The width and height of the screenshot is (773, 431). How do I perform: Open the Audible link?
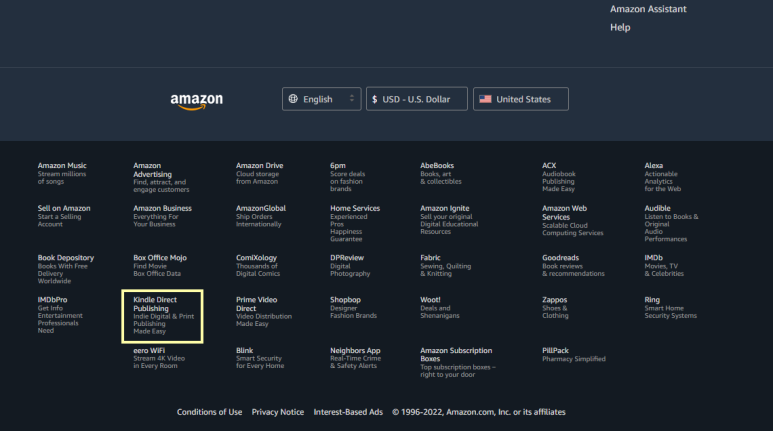coord(671,223)
